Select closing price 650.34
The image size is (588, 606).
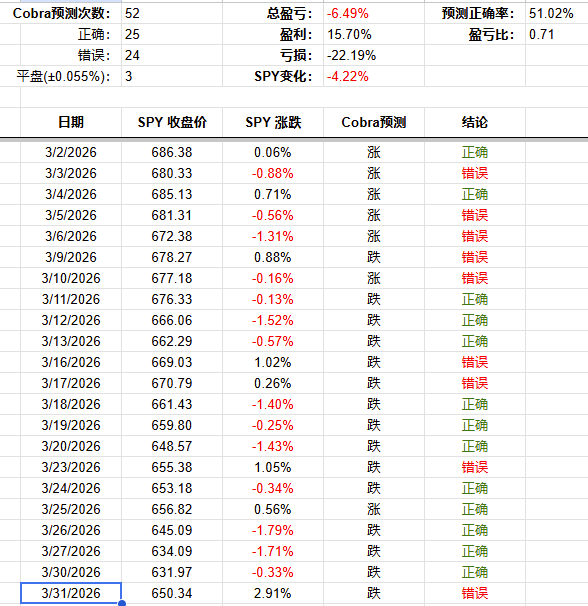pos(172,593)
